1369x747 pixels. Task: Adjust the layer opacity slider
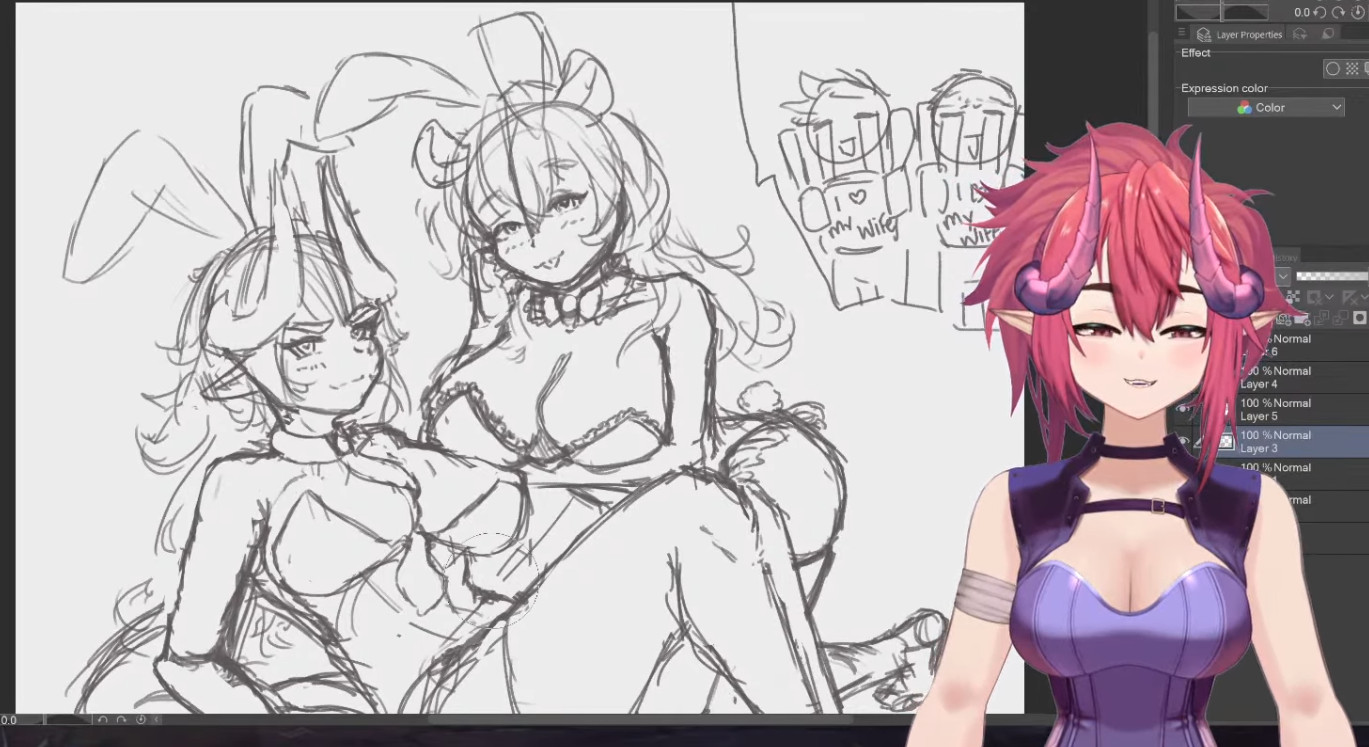tap(1332, 276)
